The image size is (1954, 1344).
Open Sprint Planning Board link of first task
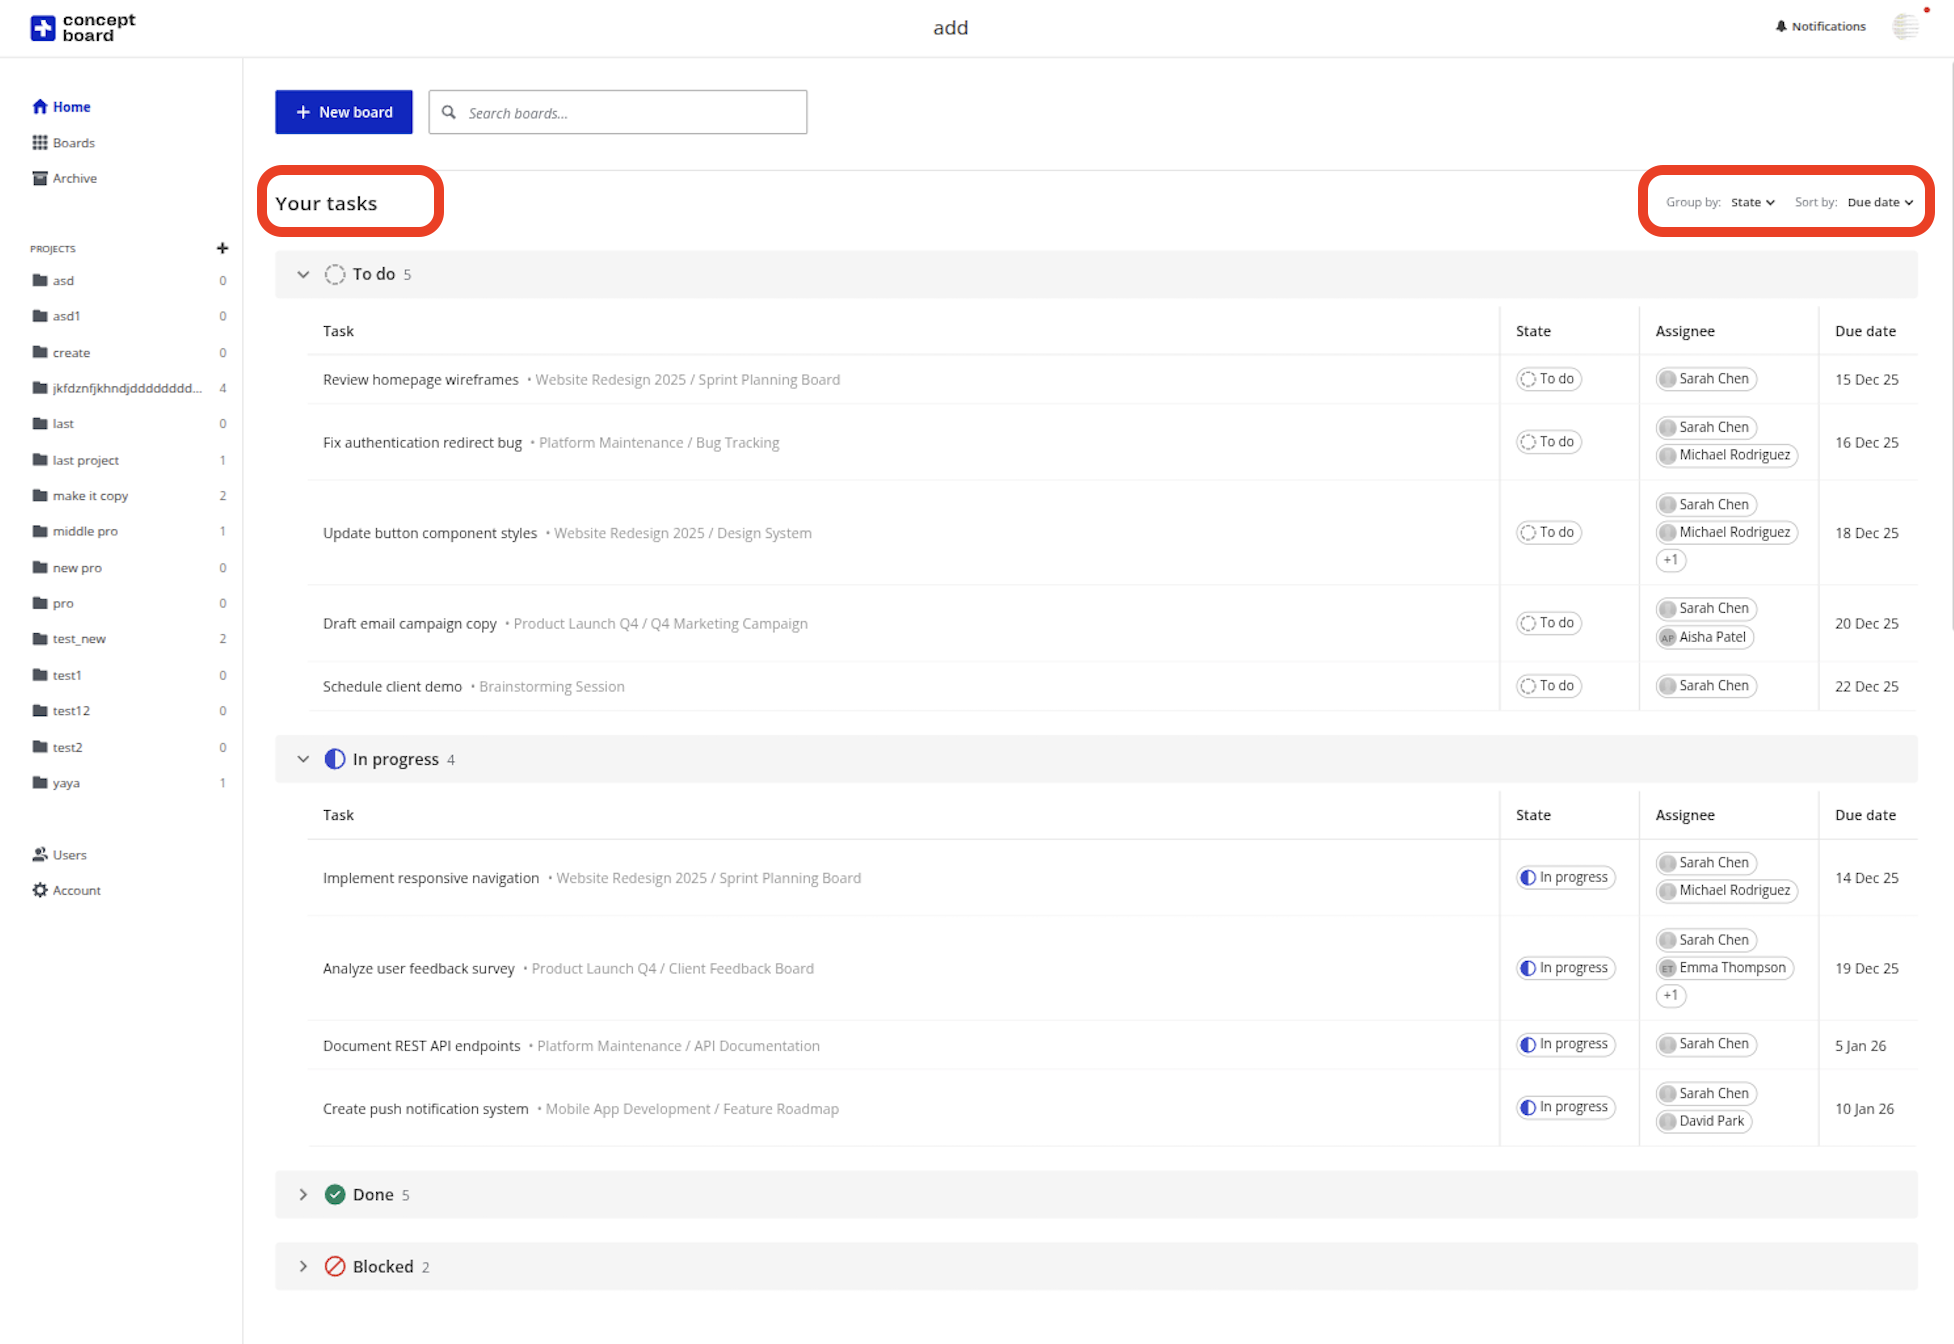768,380
